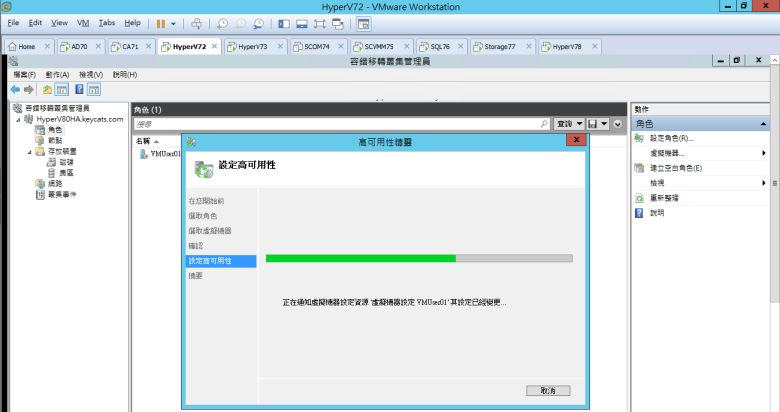Screen dimensions: 780x412
Task: Click the 搜尋 search input field
Action: pos(340,123)
